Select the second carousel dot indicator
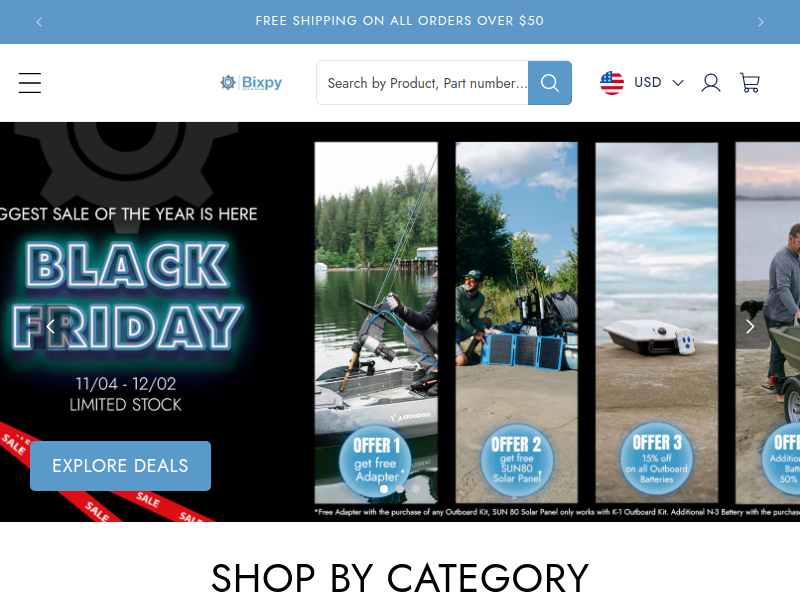Viewport: 800px width, 600px height. point(400,489)
